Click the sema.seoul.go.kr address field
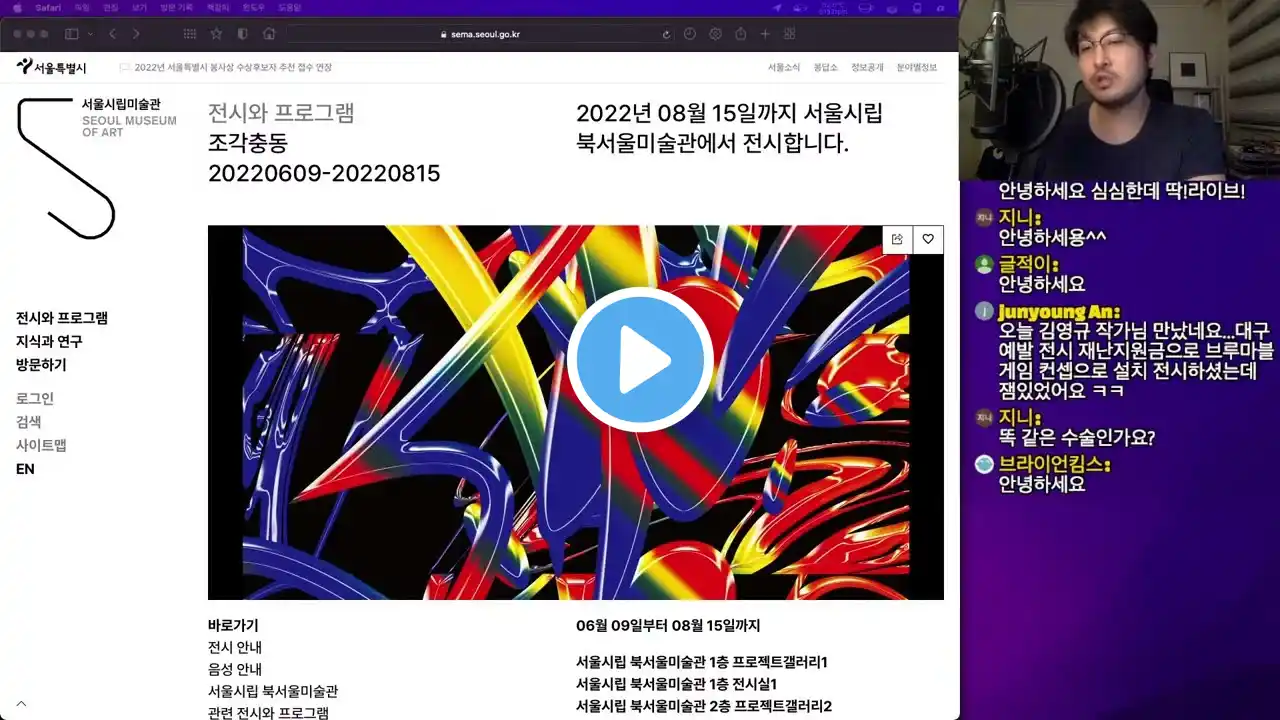This screenshot has width=1280, height=720. pos(480,34)
